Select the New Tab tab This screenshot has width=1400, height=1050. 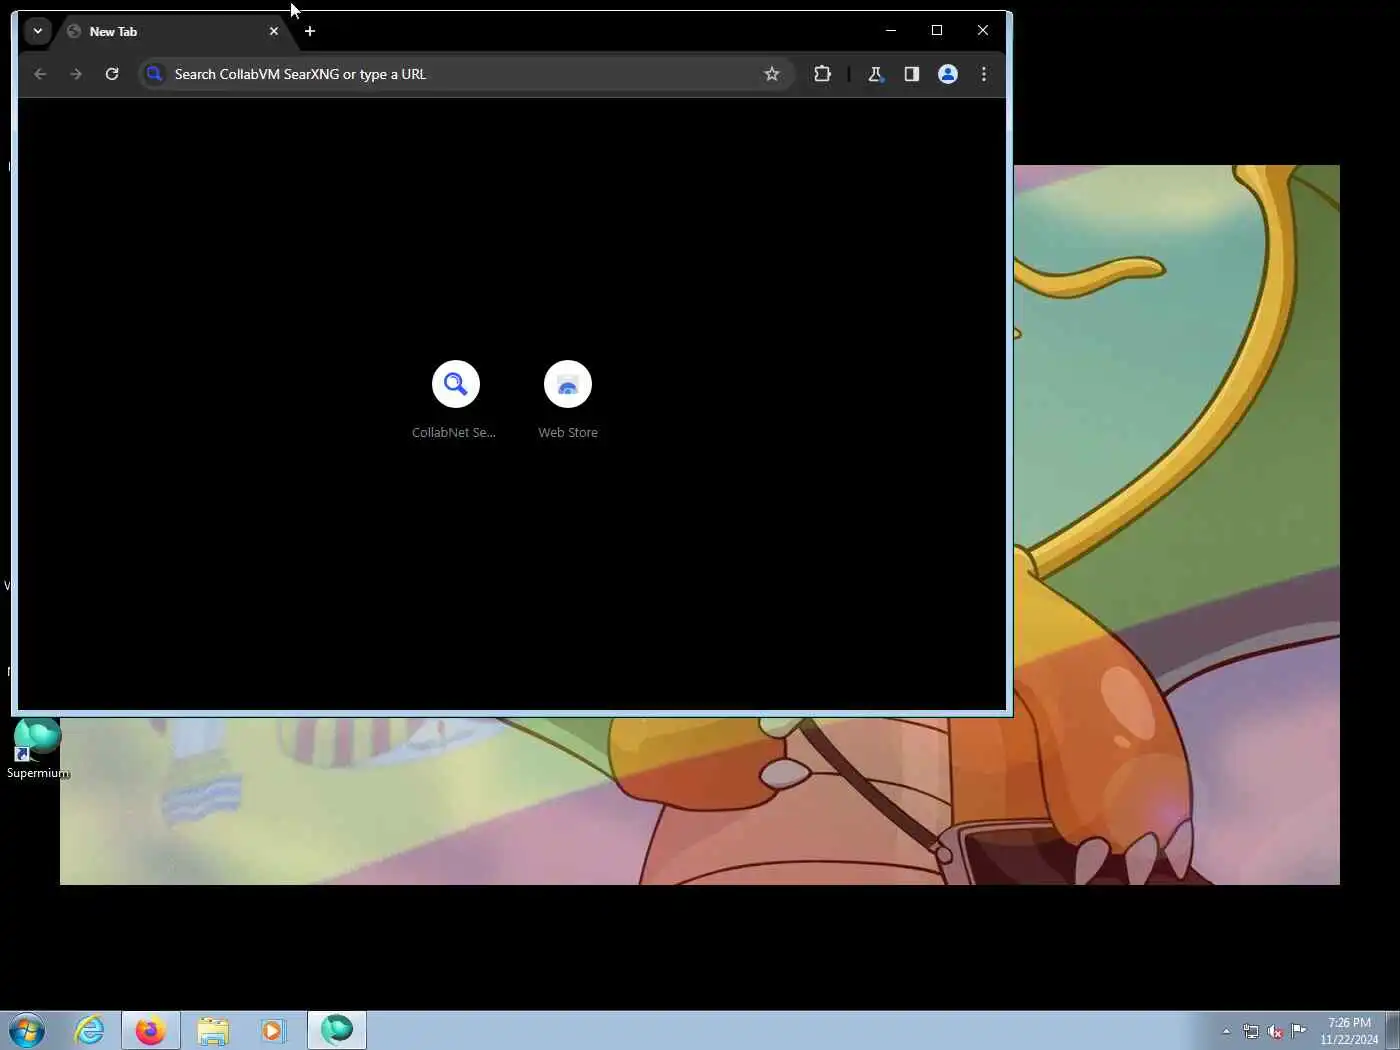[174, 31]
